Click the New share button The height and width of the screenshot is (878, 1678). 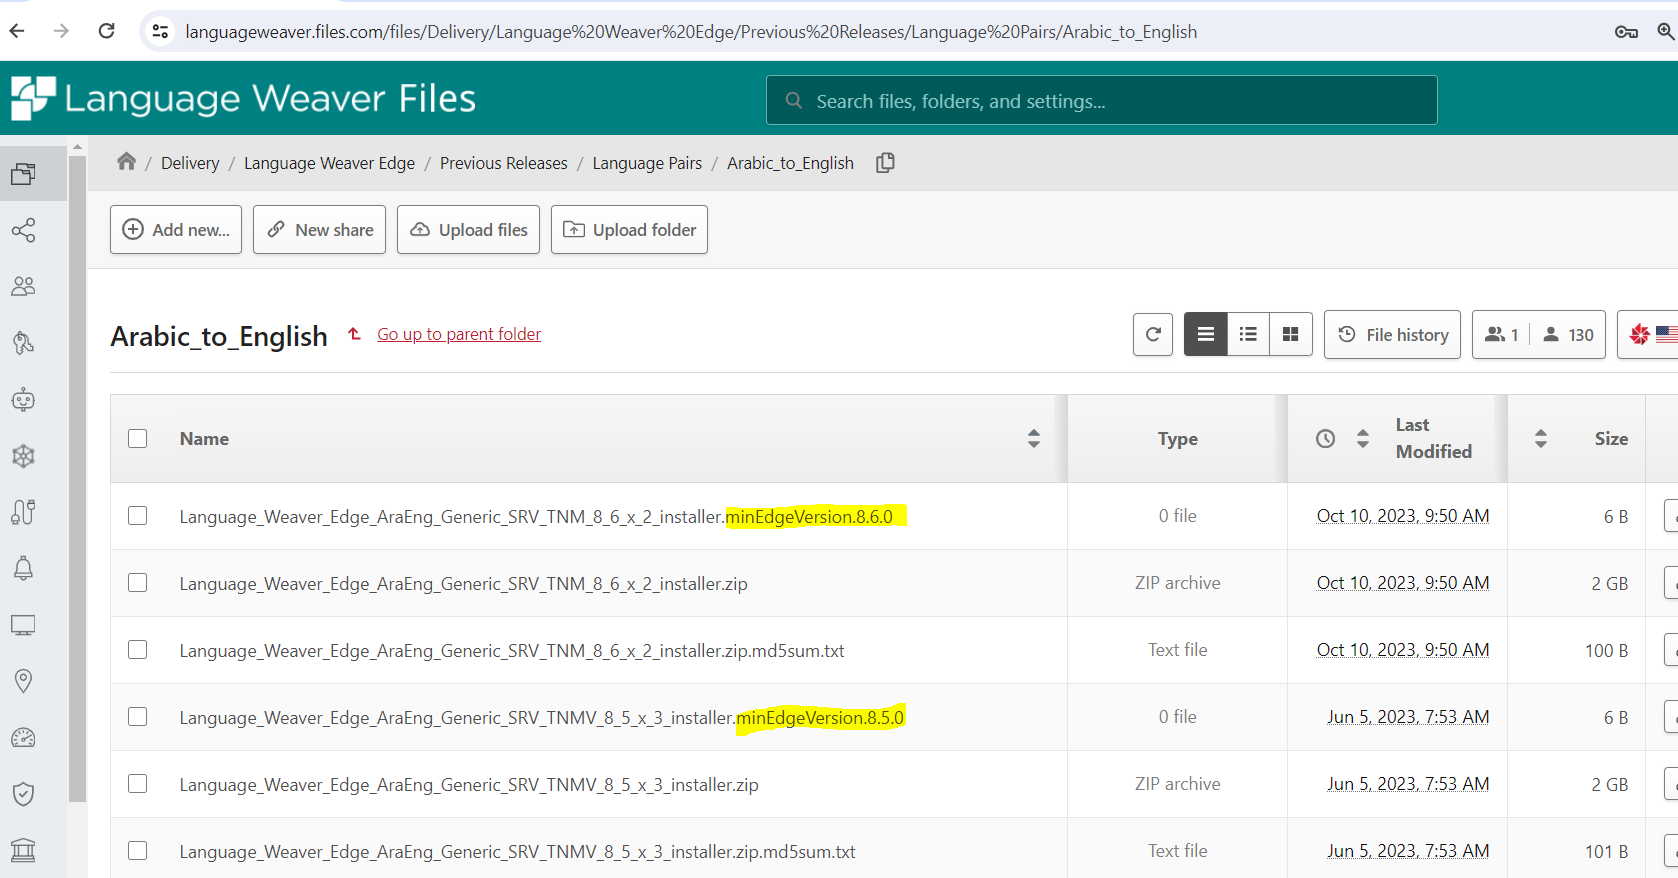click(x=319, y=229)
